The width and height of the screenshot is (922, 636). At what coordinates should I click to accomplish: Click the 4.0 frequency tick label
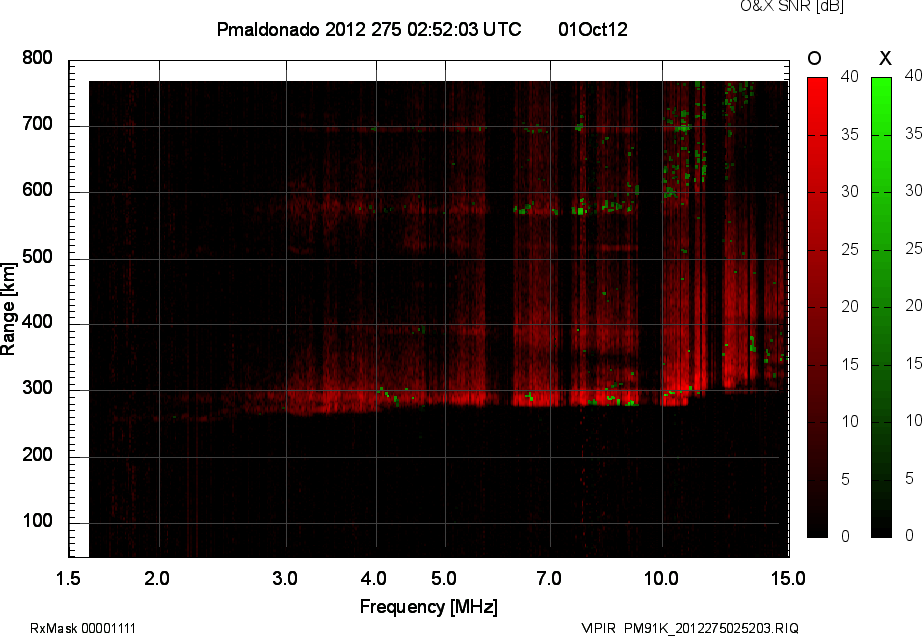(373, 578)
